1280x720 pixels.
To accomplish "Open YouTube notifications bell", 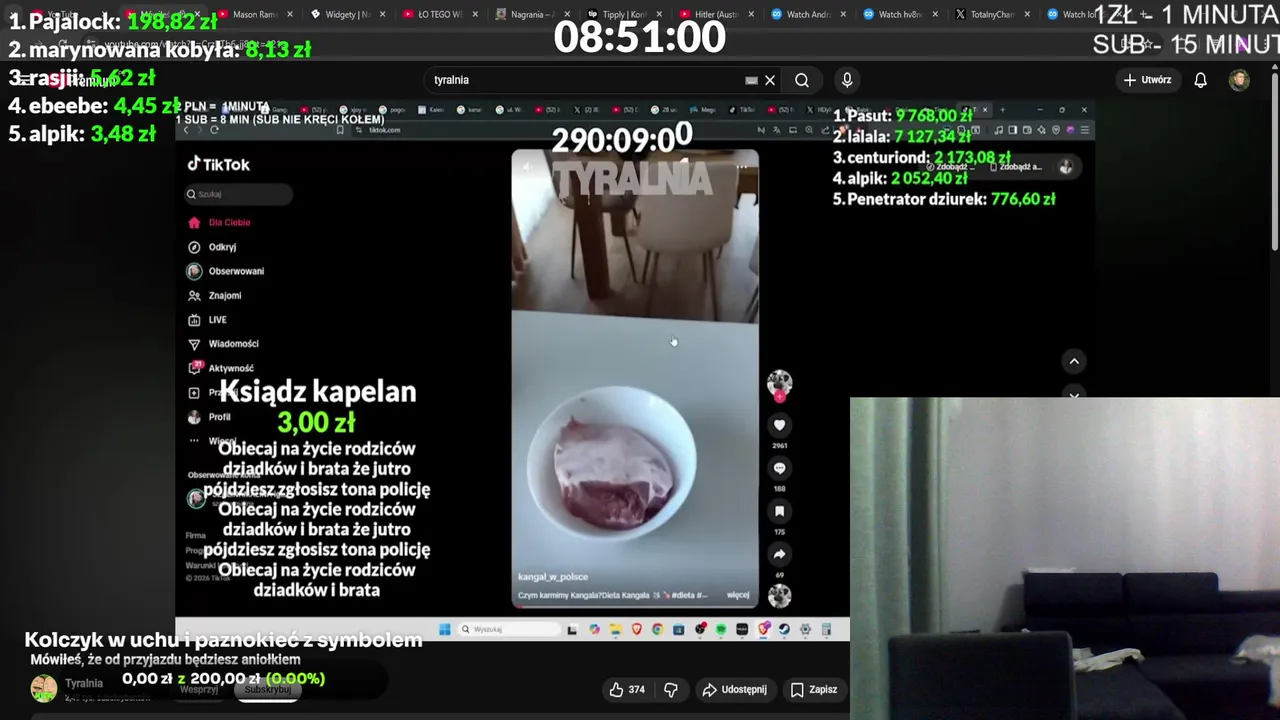I will (1200, 80).
